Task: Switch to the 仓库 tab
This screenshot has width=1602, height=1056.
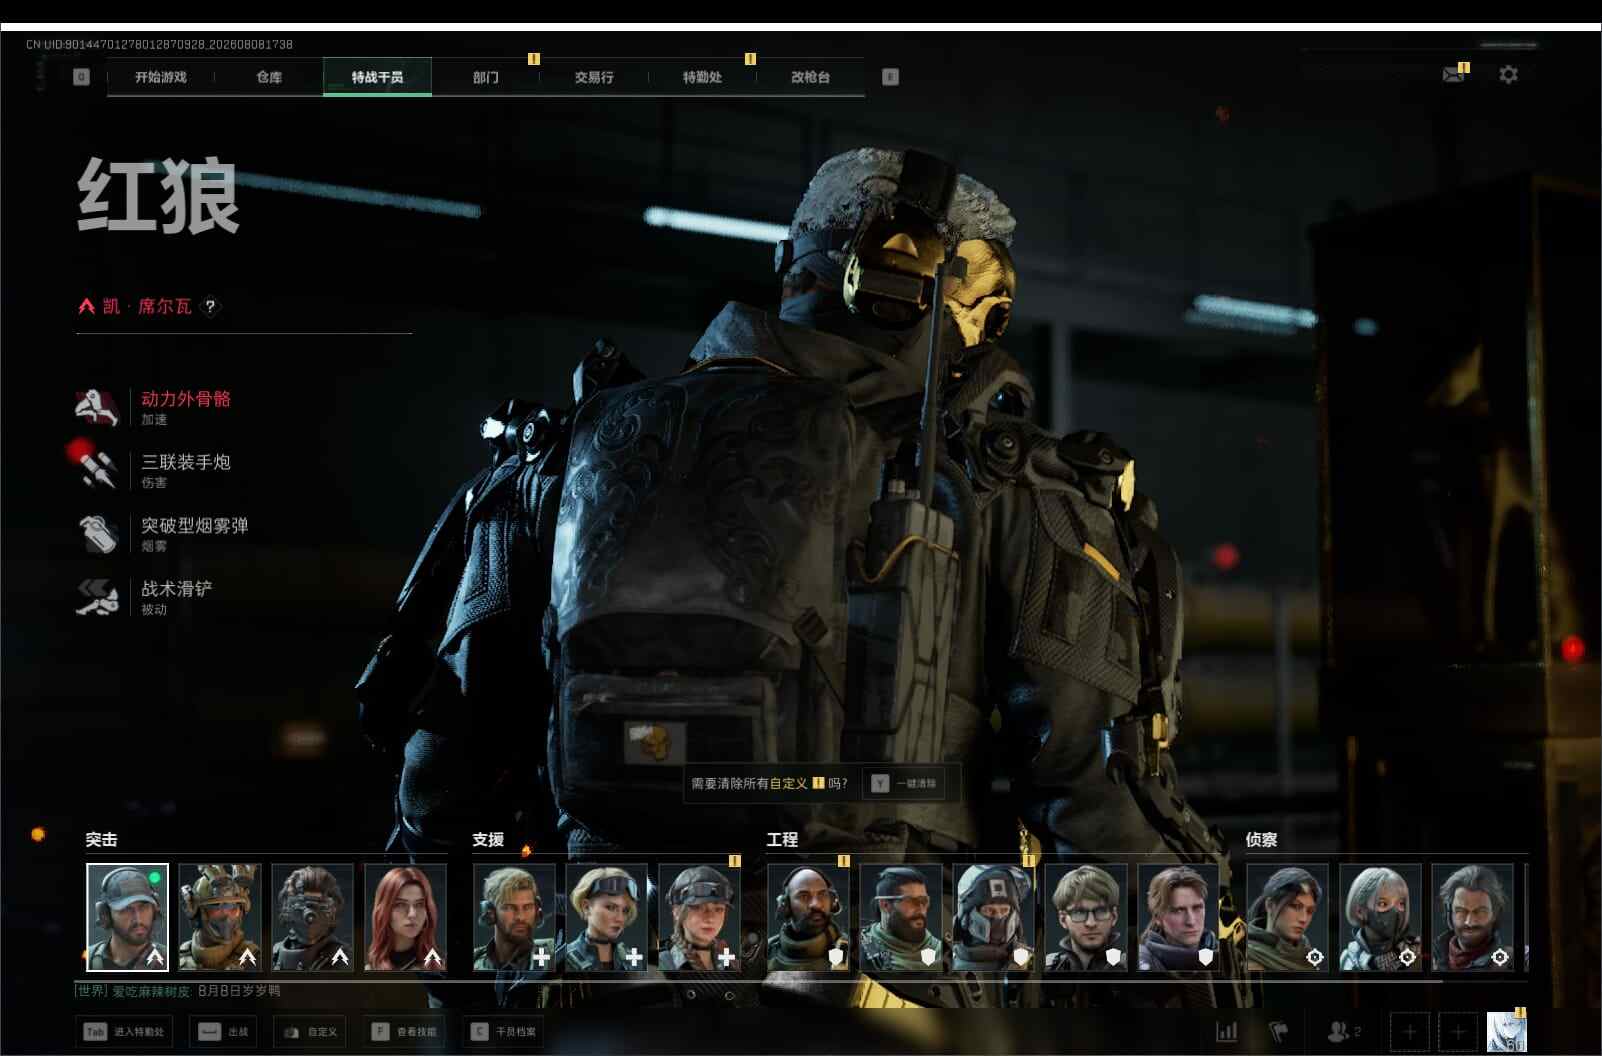Action: (x=269, y=77)
